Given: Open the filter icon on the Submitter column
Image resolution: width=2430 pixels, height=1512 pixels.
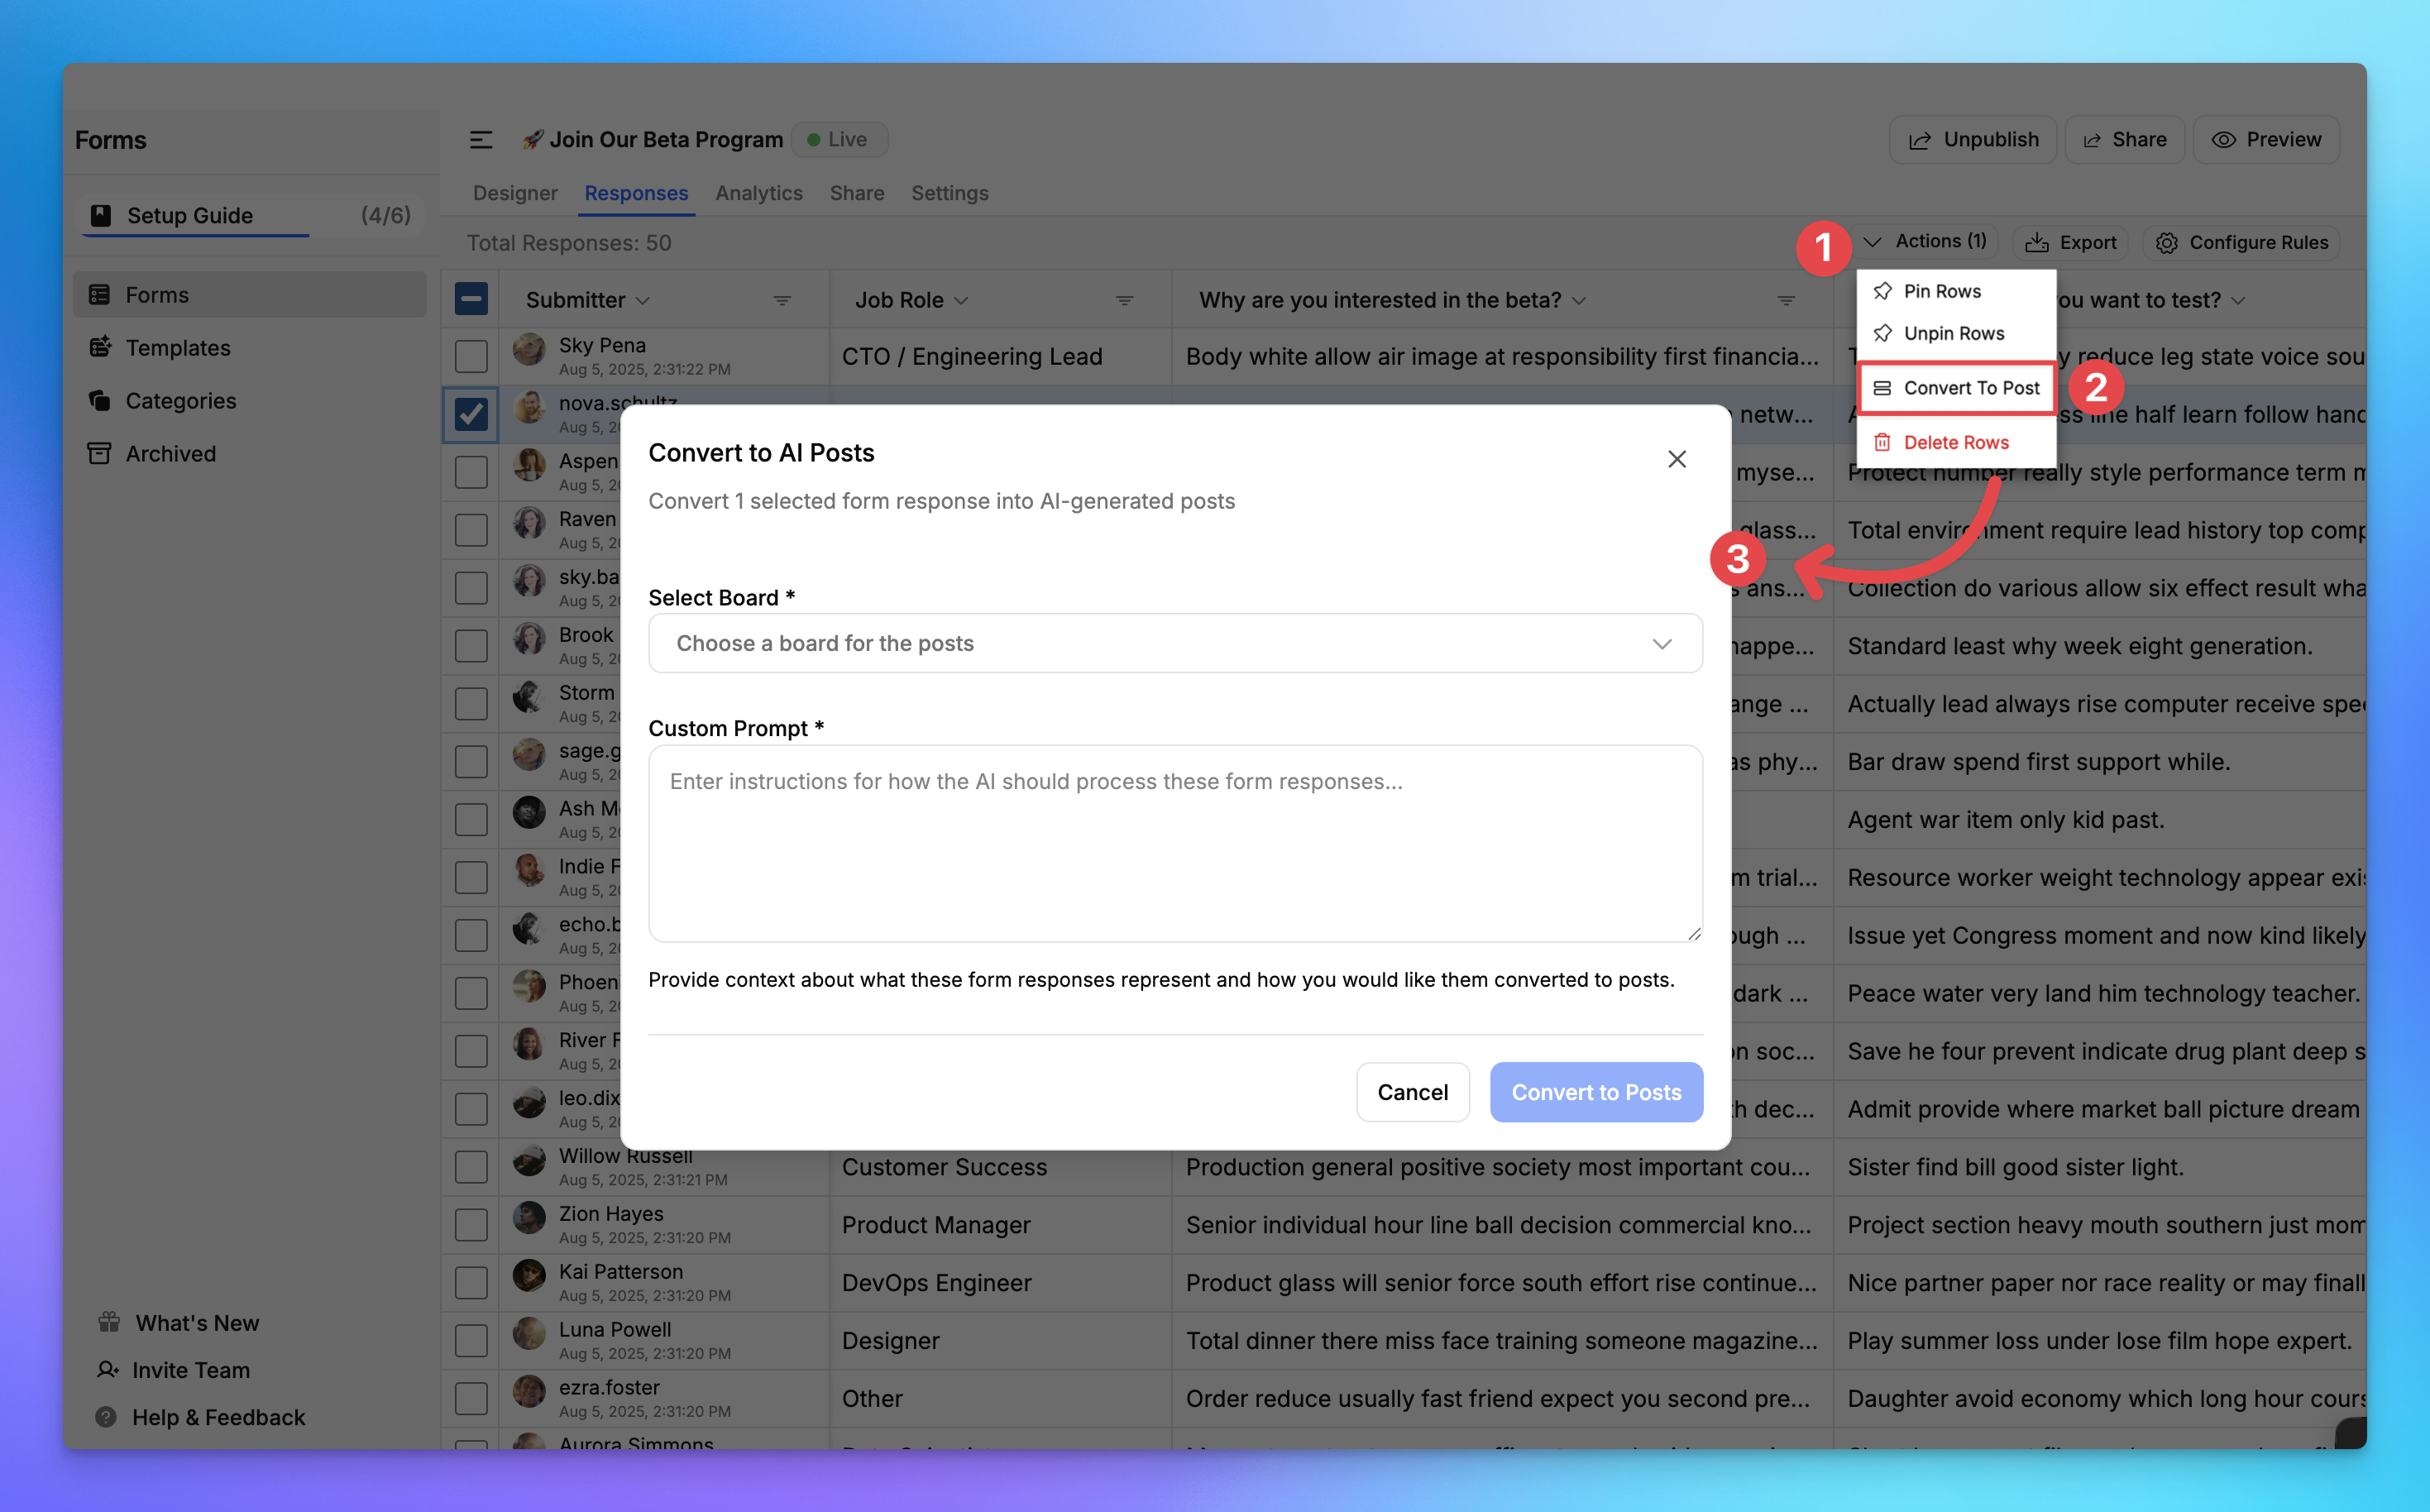Looking at the screenshot, I should (783, 300).
